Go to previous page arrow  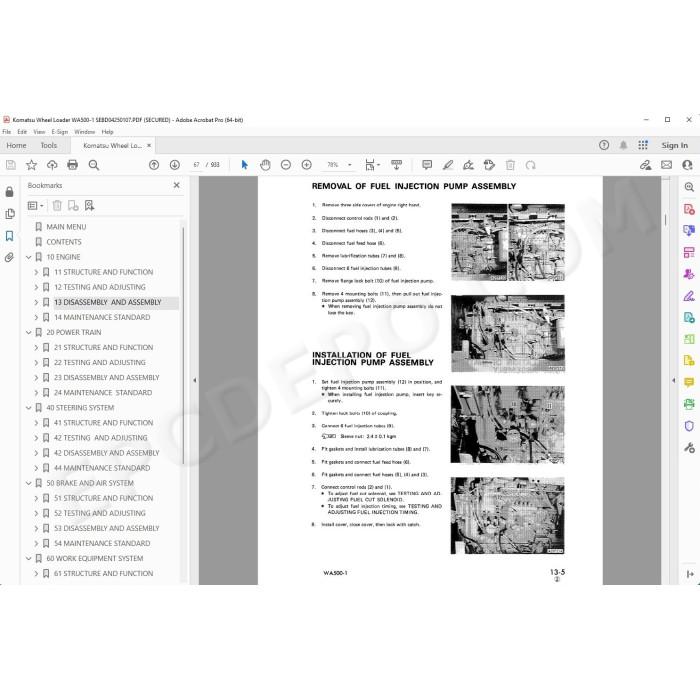(x=154, y=165)
